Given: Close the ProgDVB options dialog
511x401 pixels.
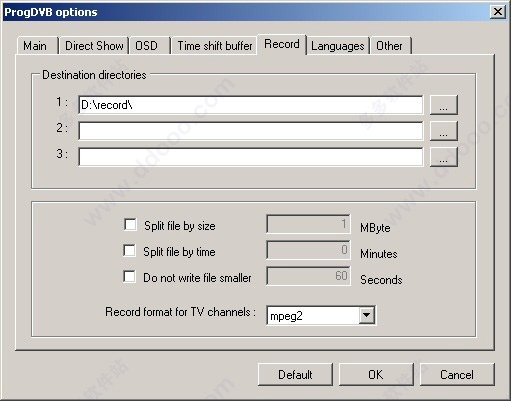Looking at the screenshot, I should coord(498,12).
